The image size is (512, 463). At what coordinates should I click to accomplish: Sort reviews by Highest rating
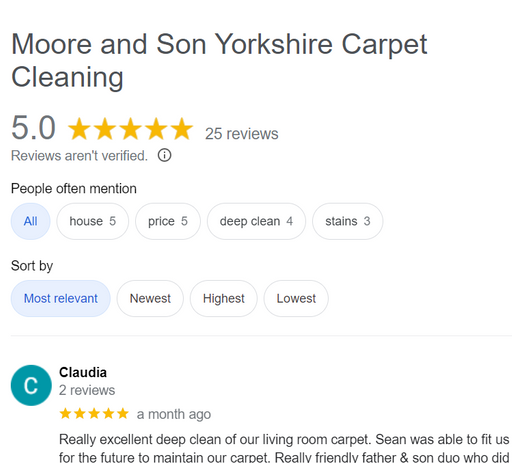(x=224, y=298)
